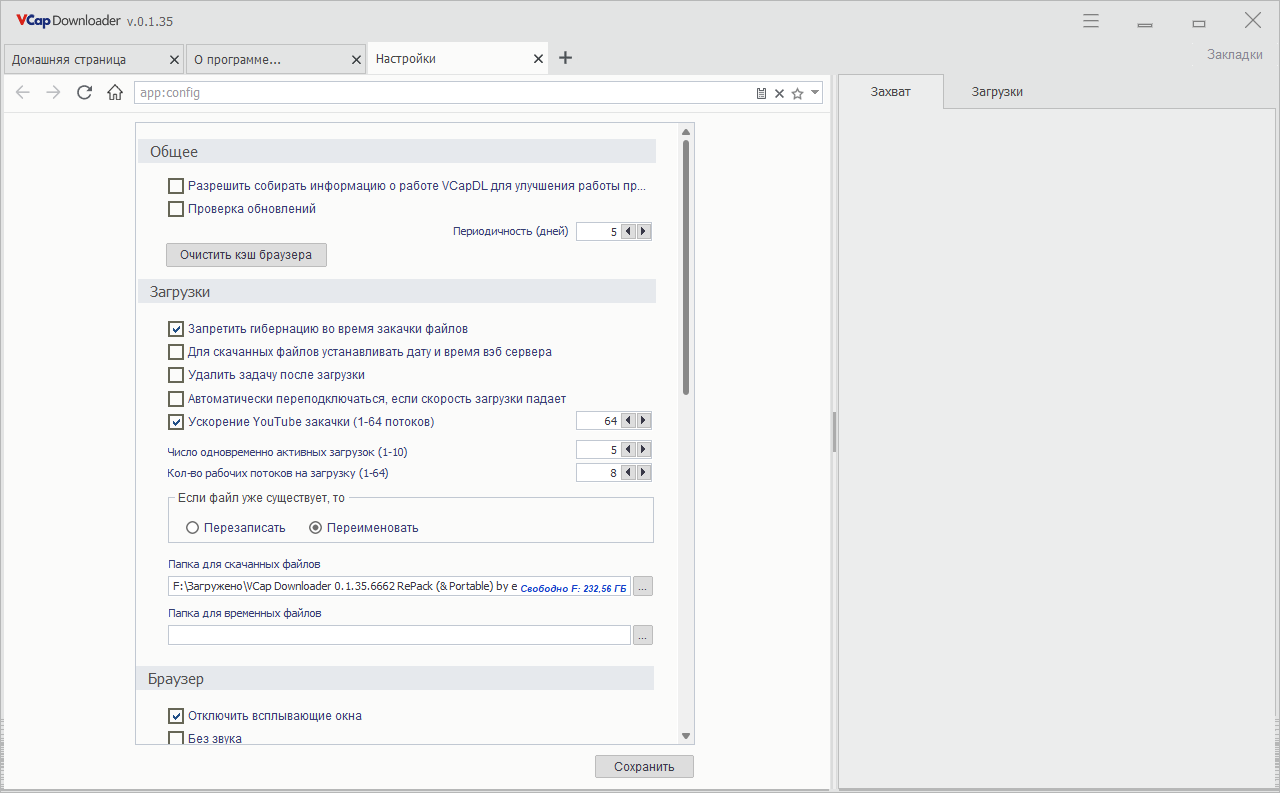The height and width of the screenshot is (793, 1280).
Task: Click the Браузер section header
Action: pyautogui.click(x=396, y=679)
